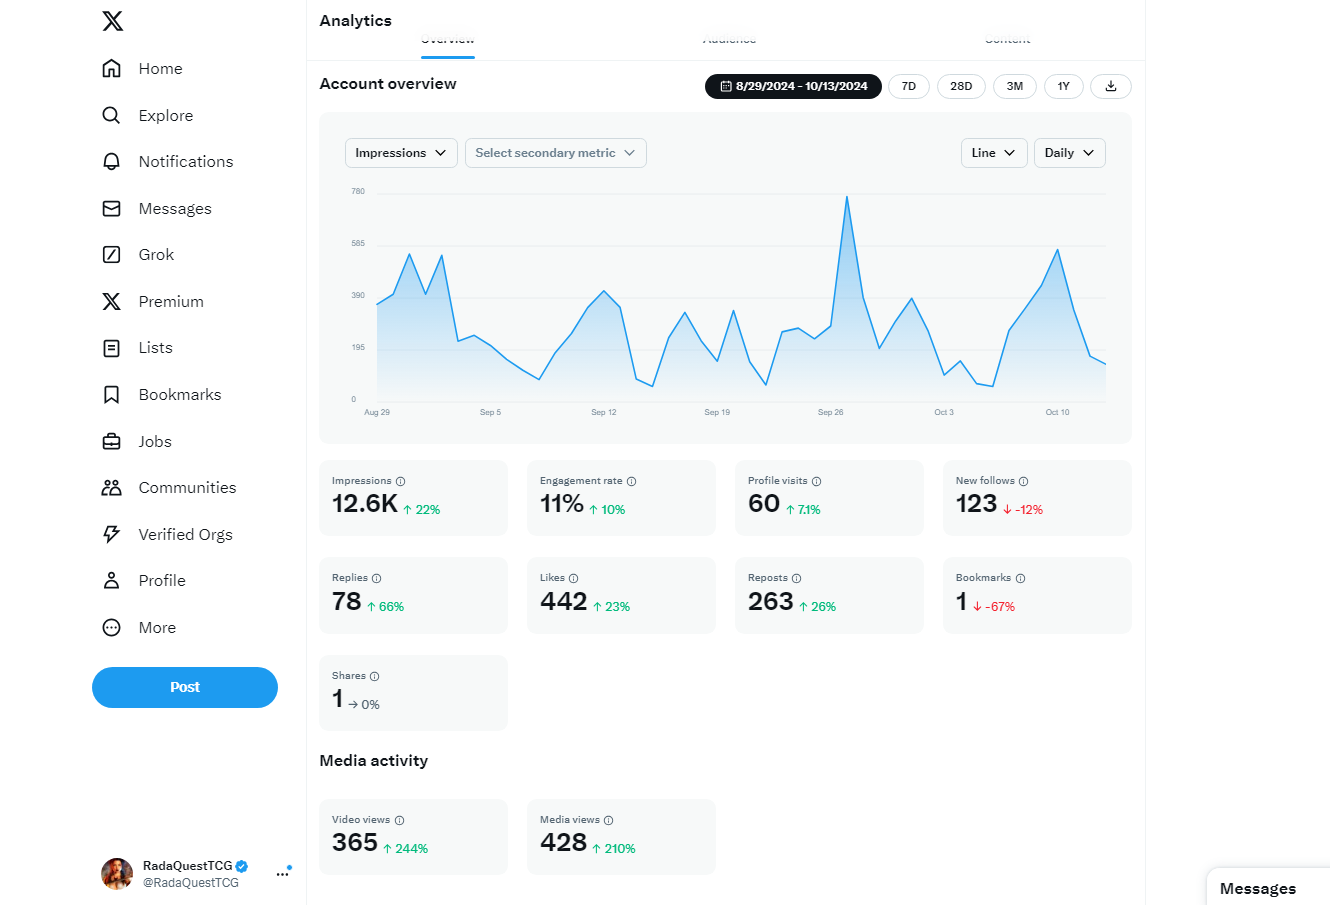Open Grok icon in sidebar
Viewport: 1330px width, 905px height.
coord(112,254)
